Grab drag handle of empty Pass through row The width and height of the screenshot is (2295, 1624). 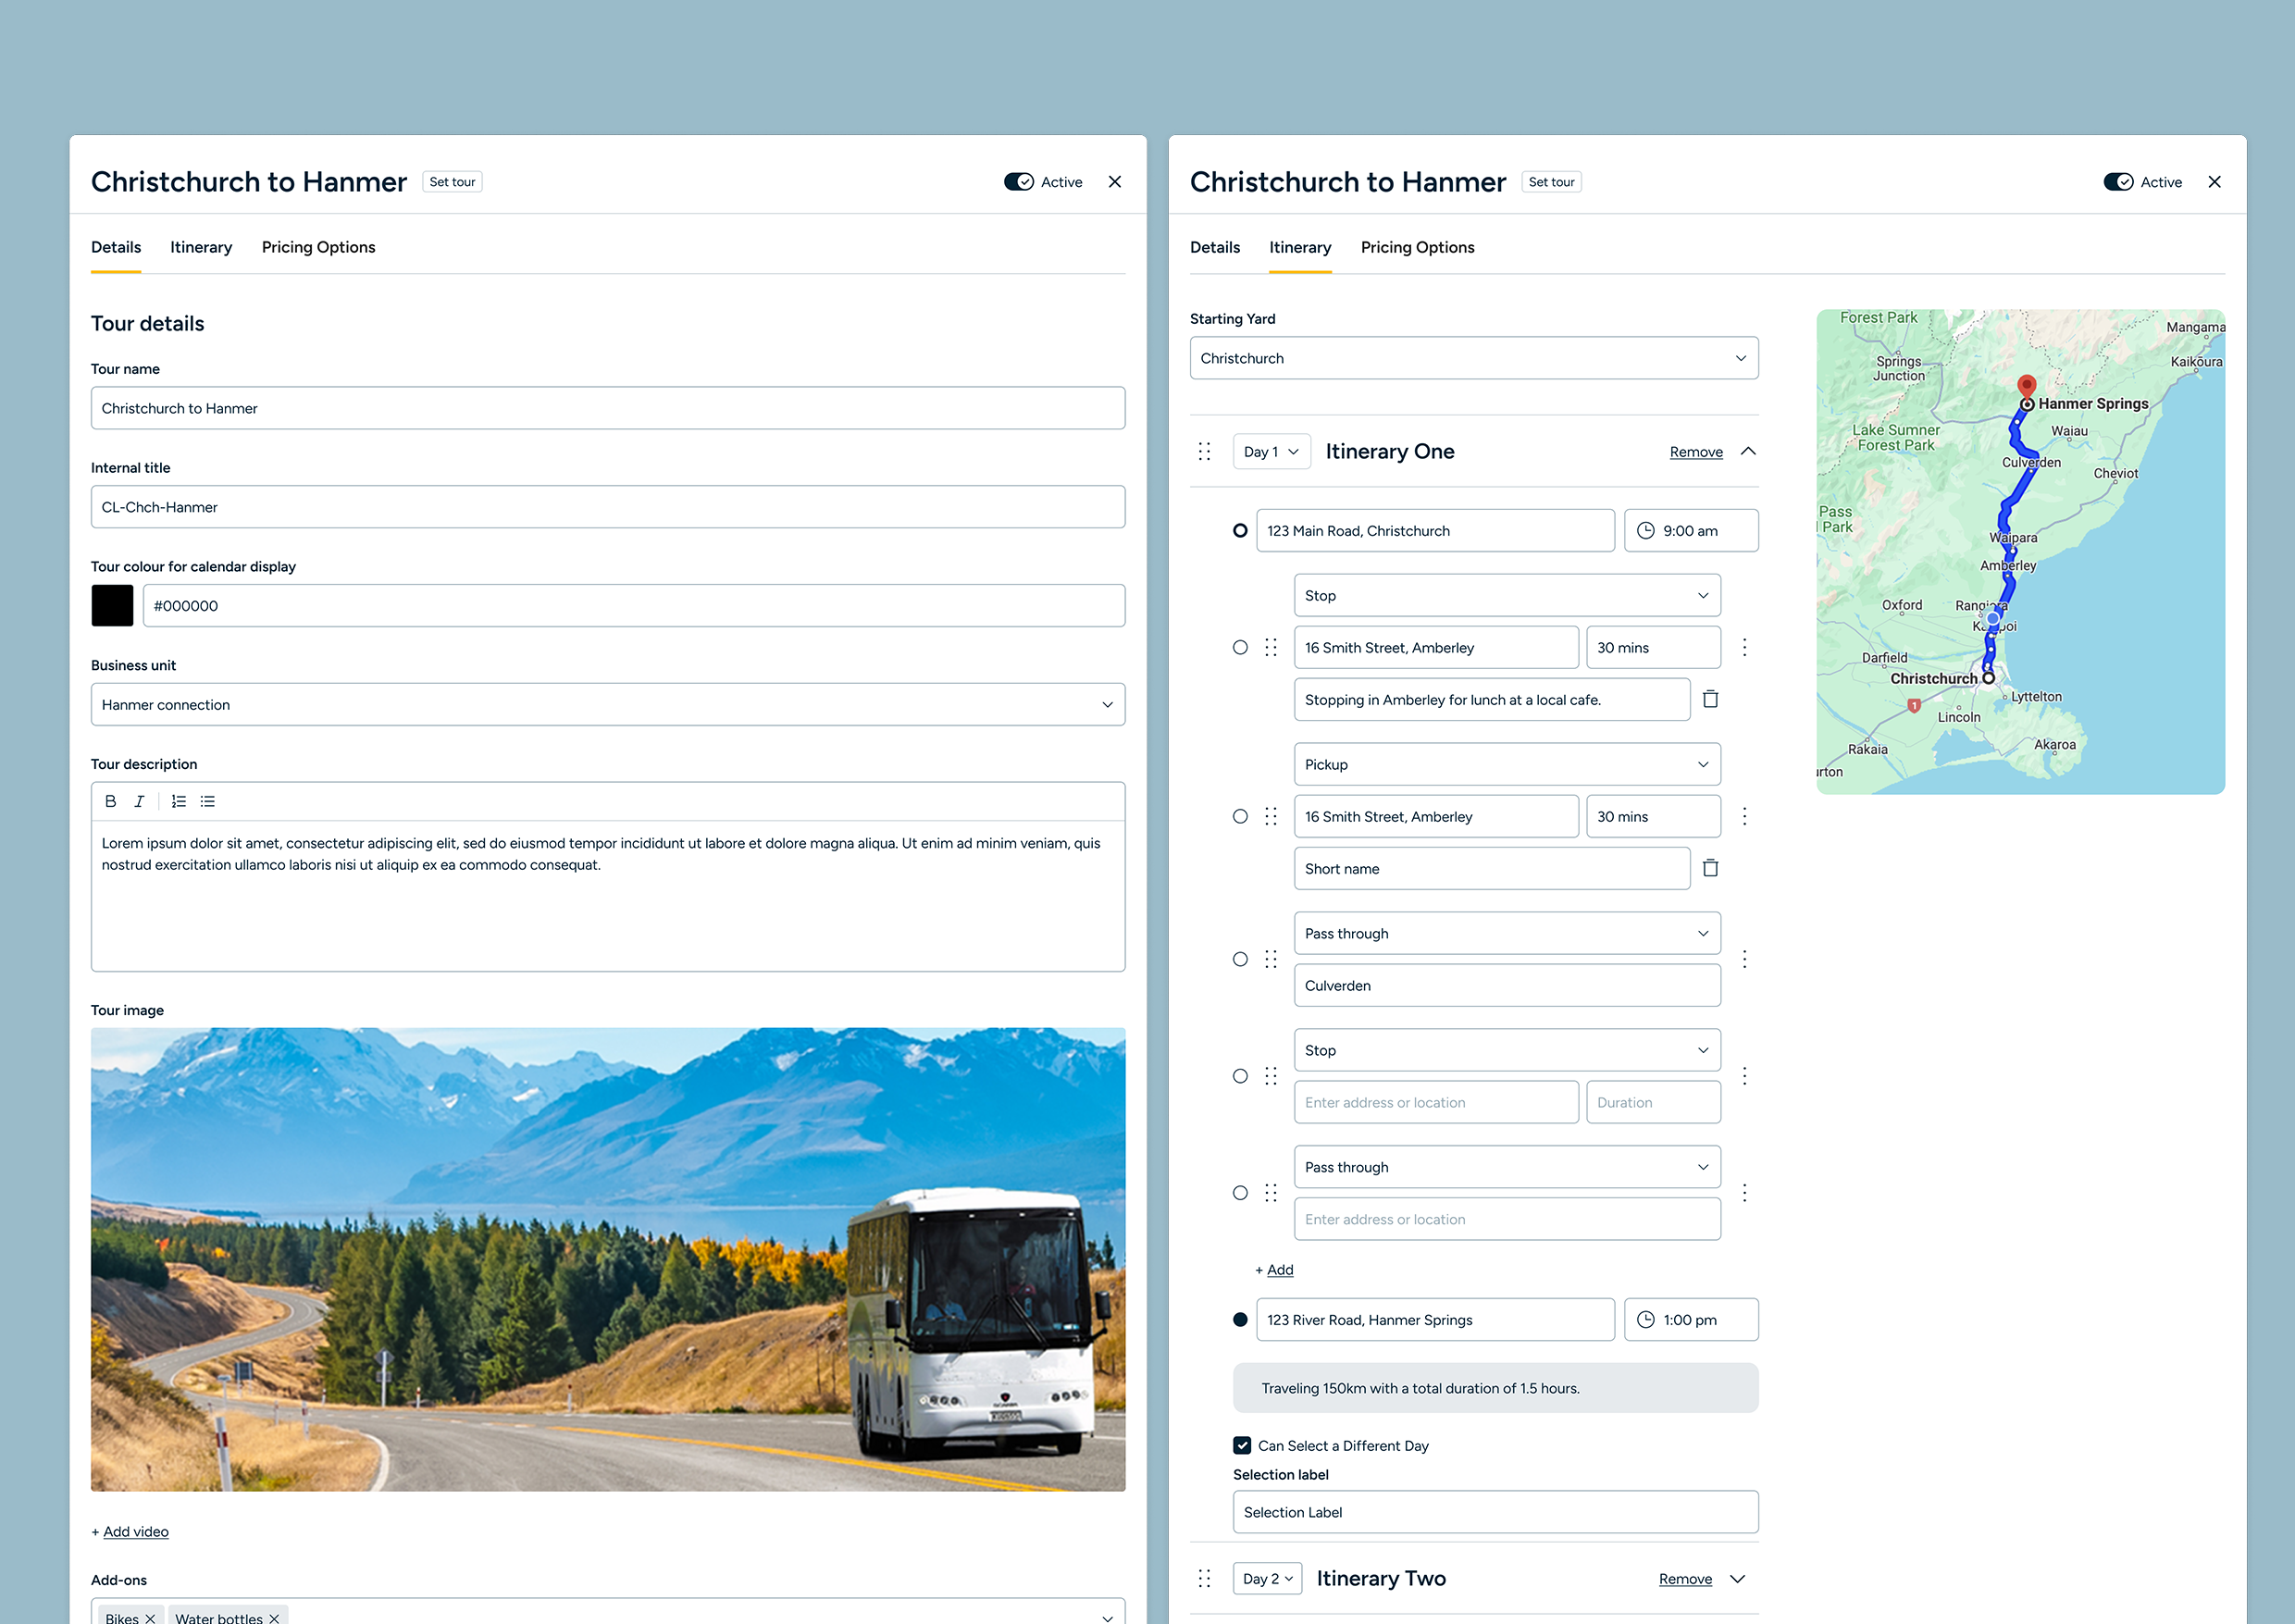coord(1271,1193)
